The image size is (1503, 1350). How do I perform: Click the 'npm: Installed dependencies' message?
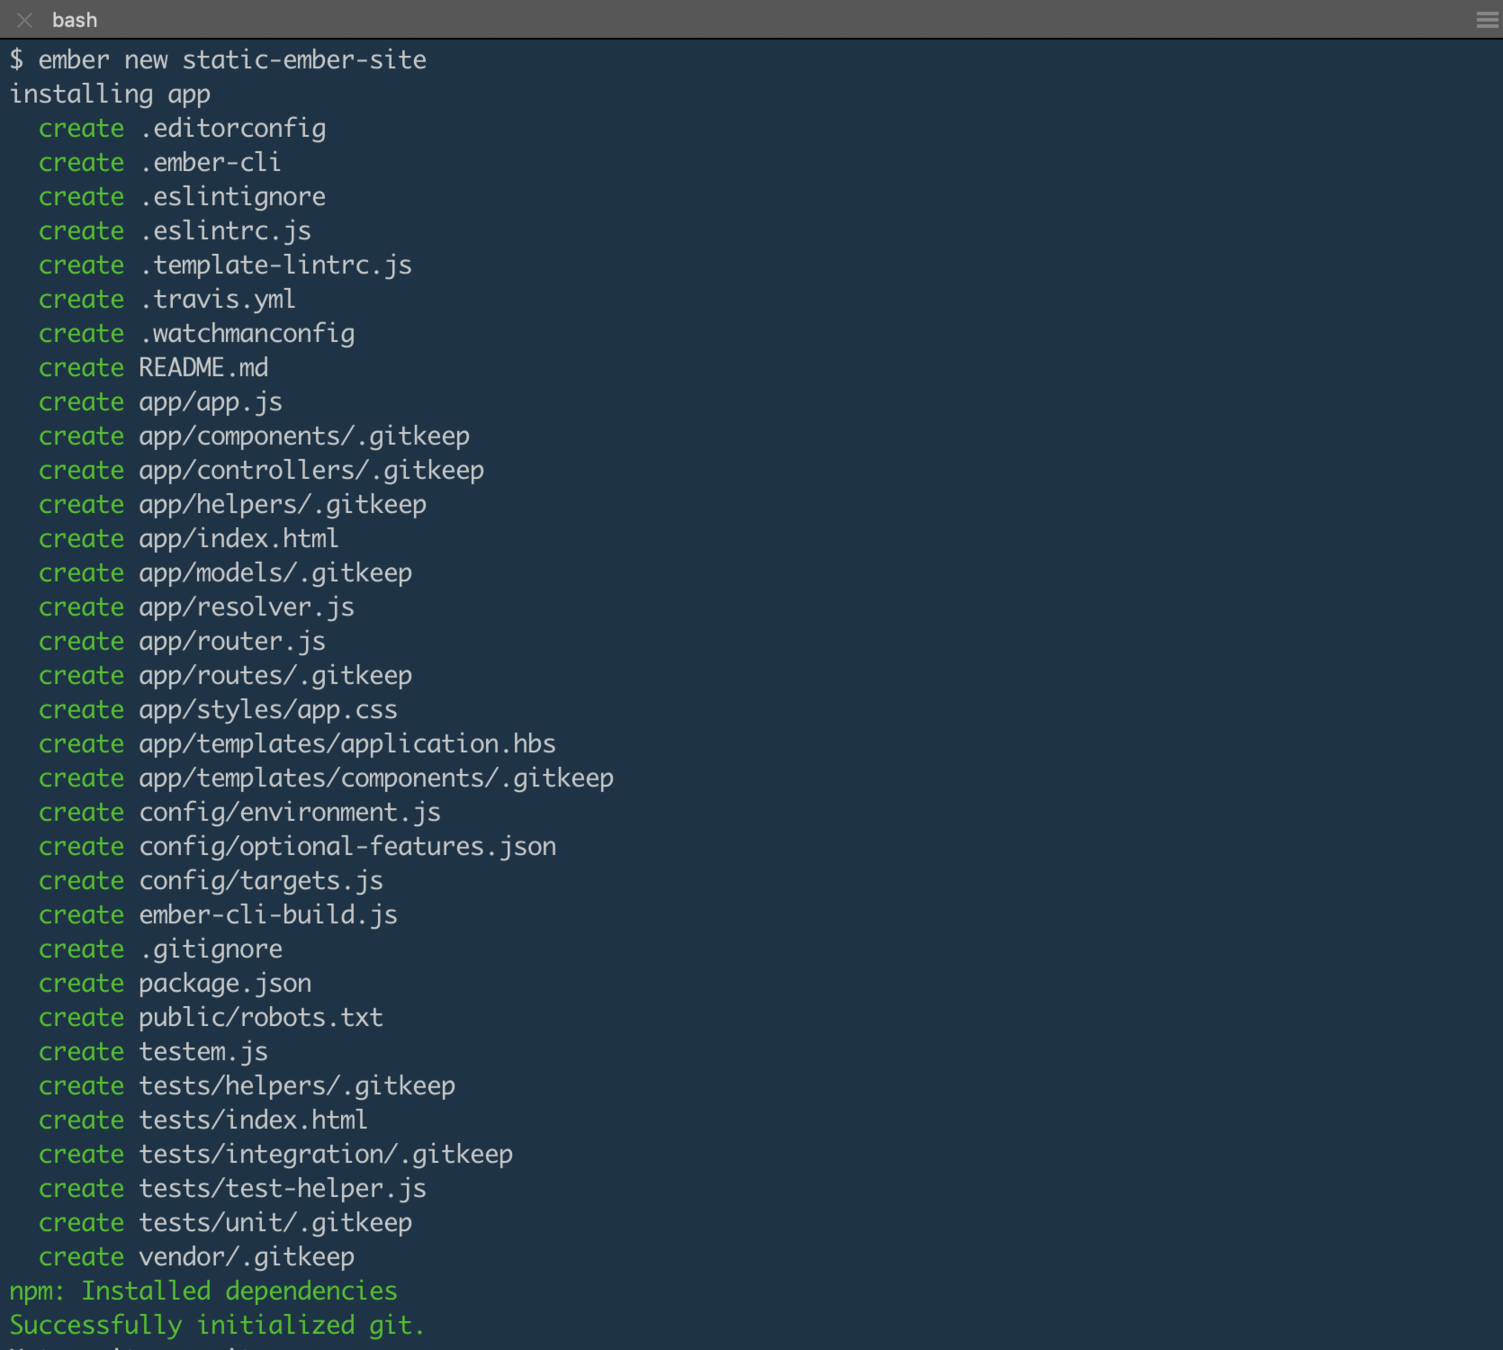coord(204,1291)
